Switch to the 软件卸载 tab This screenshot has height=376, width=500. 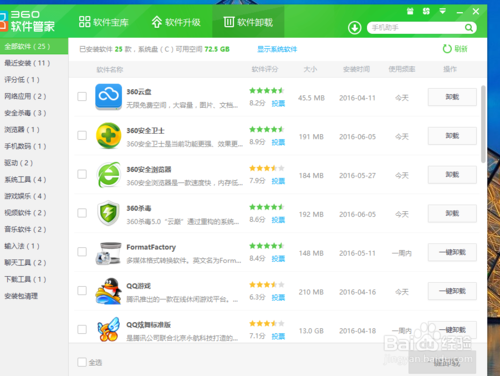point(248,22)
